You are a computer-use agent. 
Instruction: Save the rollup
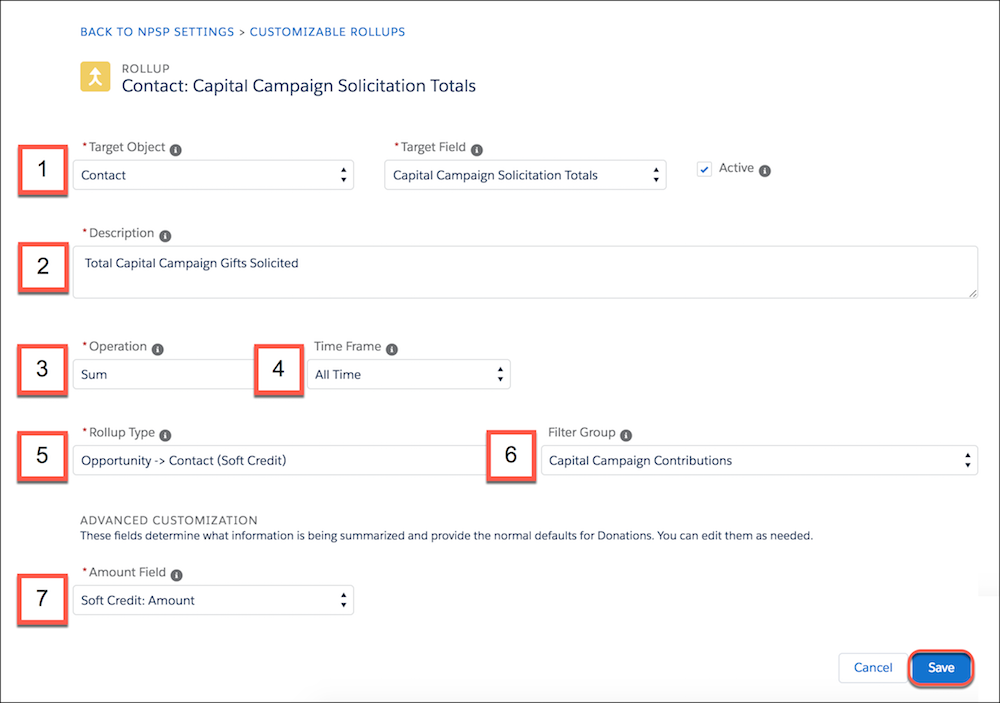point(941,668)
